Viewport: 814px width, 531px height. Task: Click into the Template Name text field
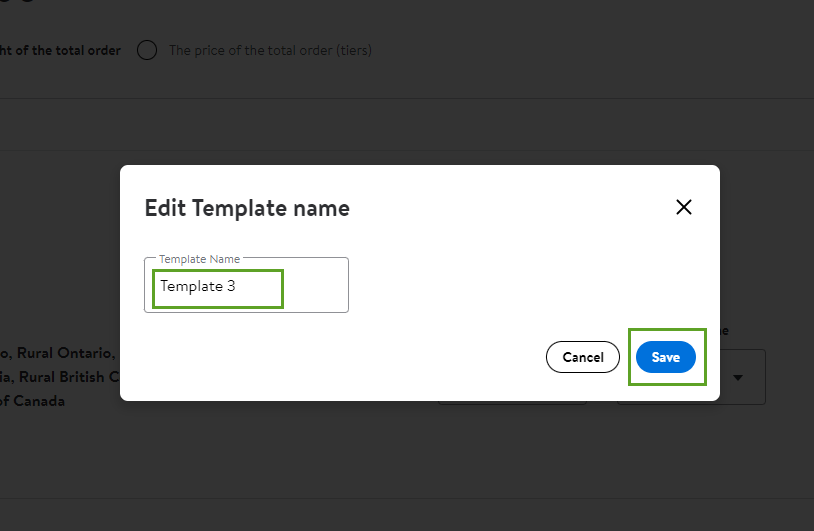click(246, 285)
